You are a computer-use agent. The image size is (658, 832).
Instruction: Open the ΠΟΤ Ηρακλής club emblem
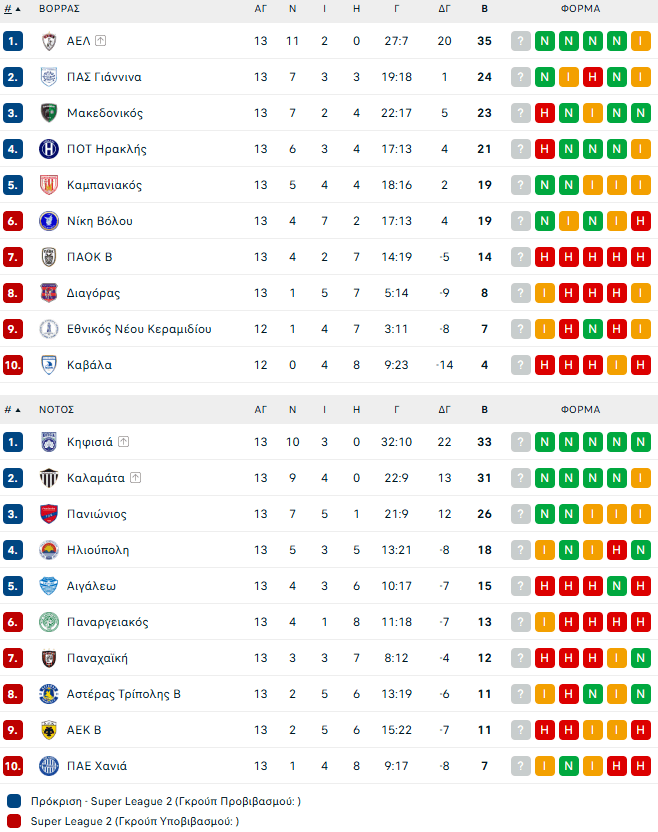pyautogui.click(x=48, y=149)
